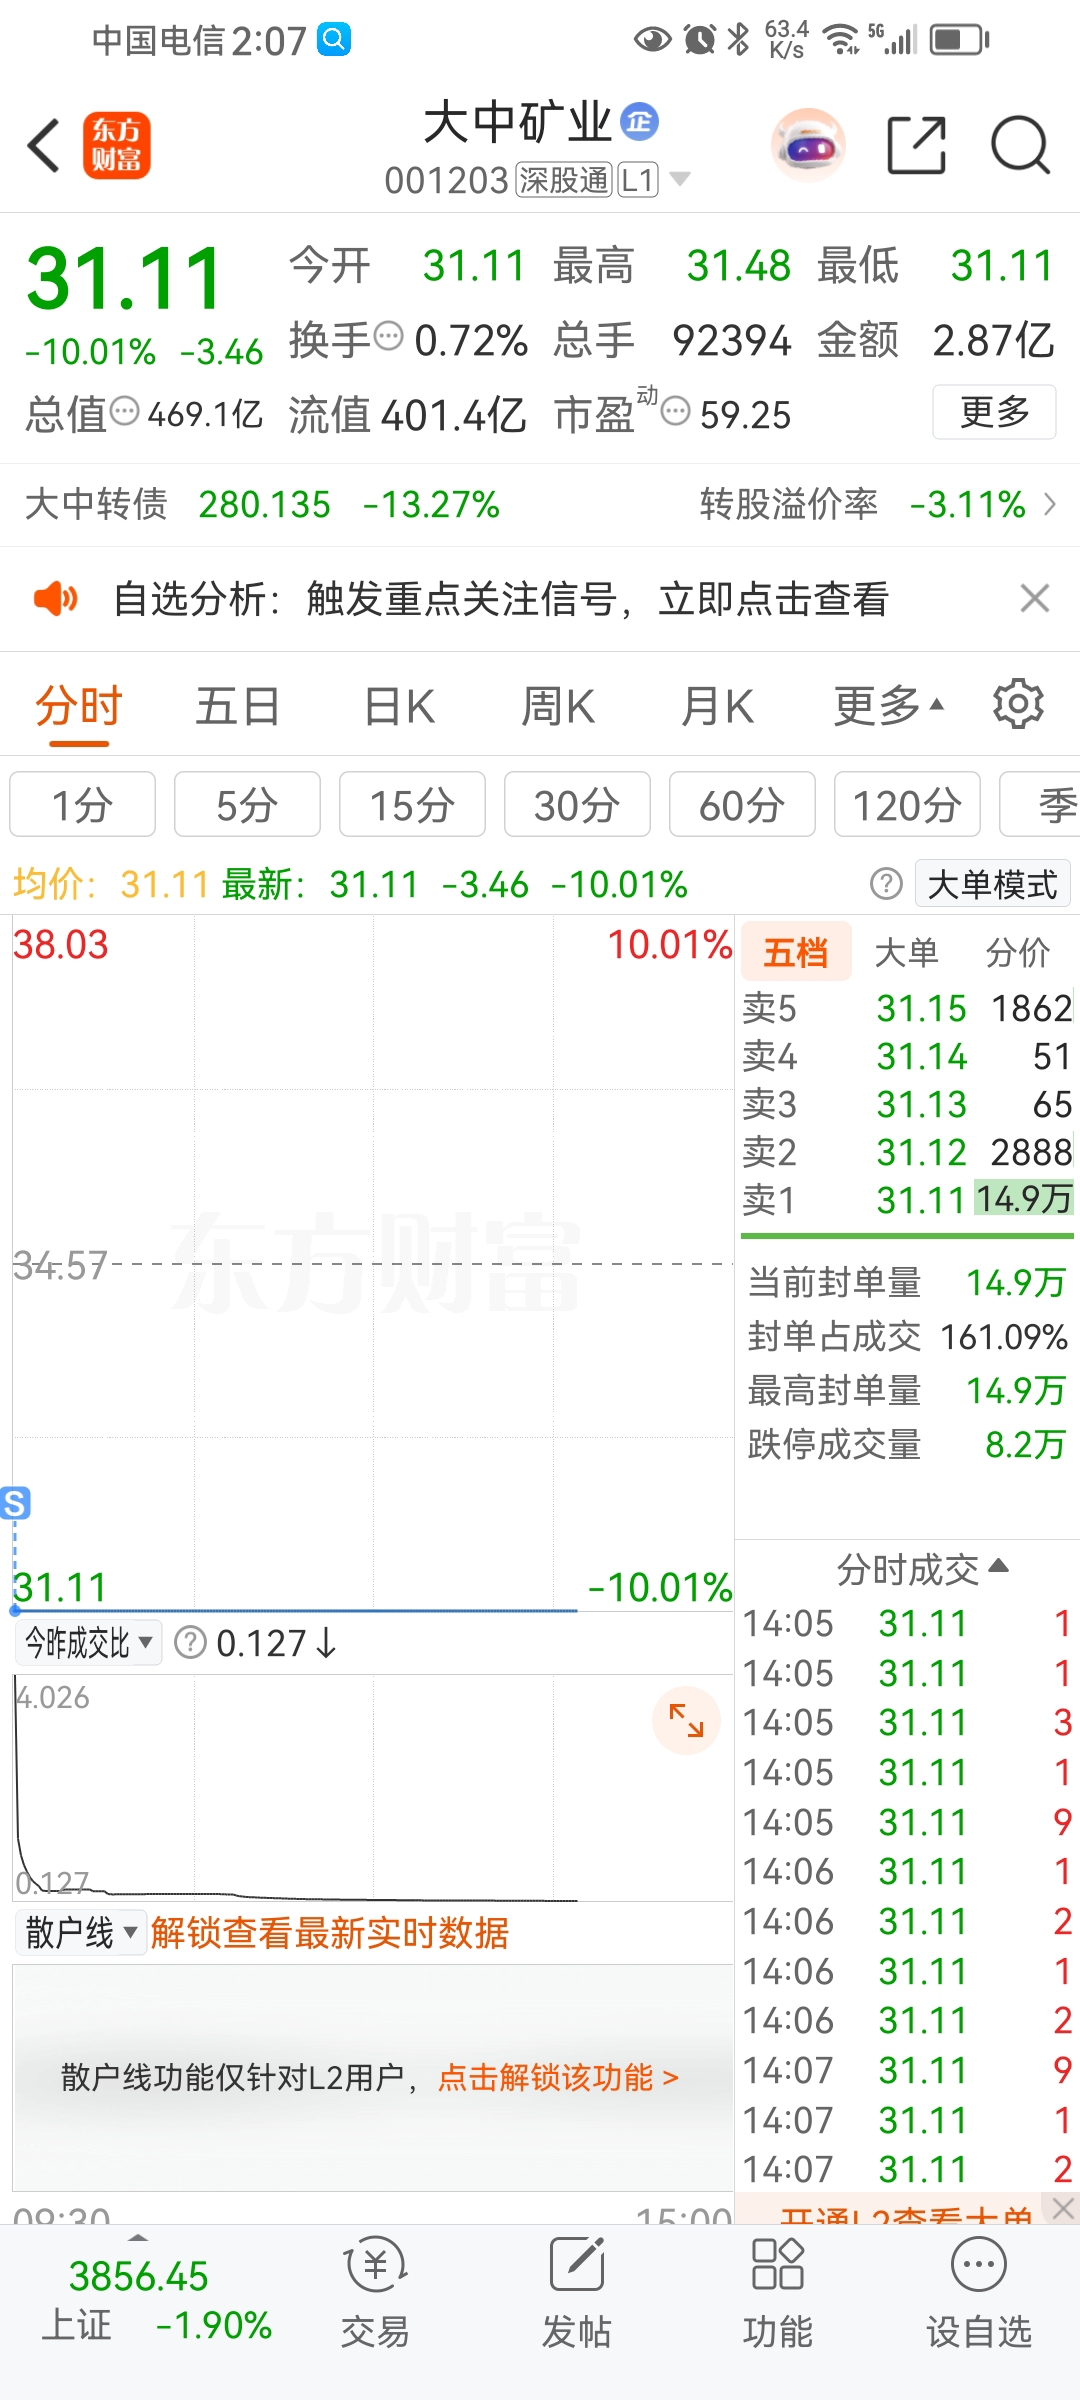Switch to 大单 tab
This screenshot has width=1080, height=2400.
[906, 952]
